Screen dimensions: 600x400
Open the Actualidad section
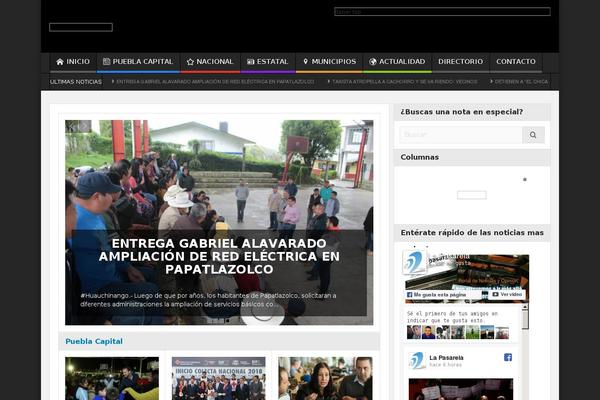pos(397,62)
